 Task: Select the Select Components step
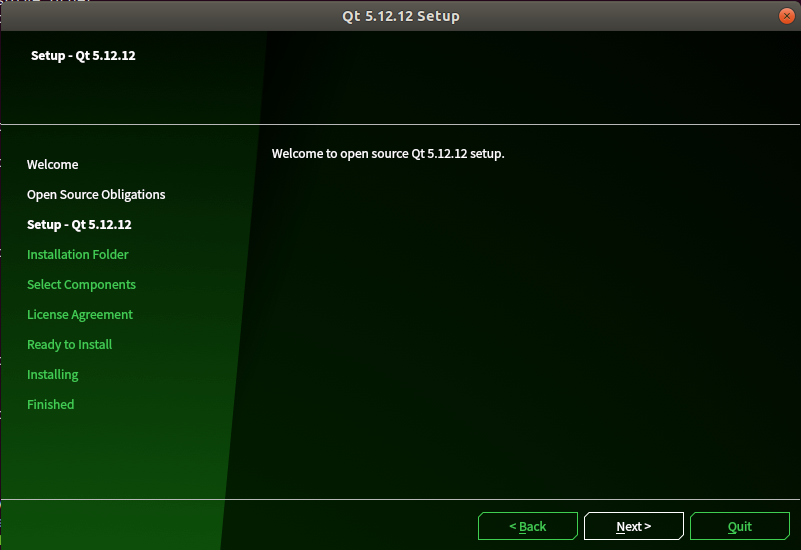point(81,284)
